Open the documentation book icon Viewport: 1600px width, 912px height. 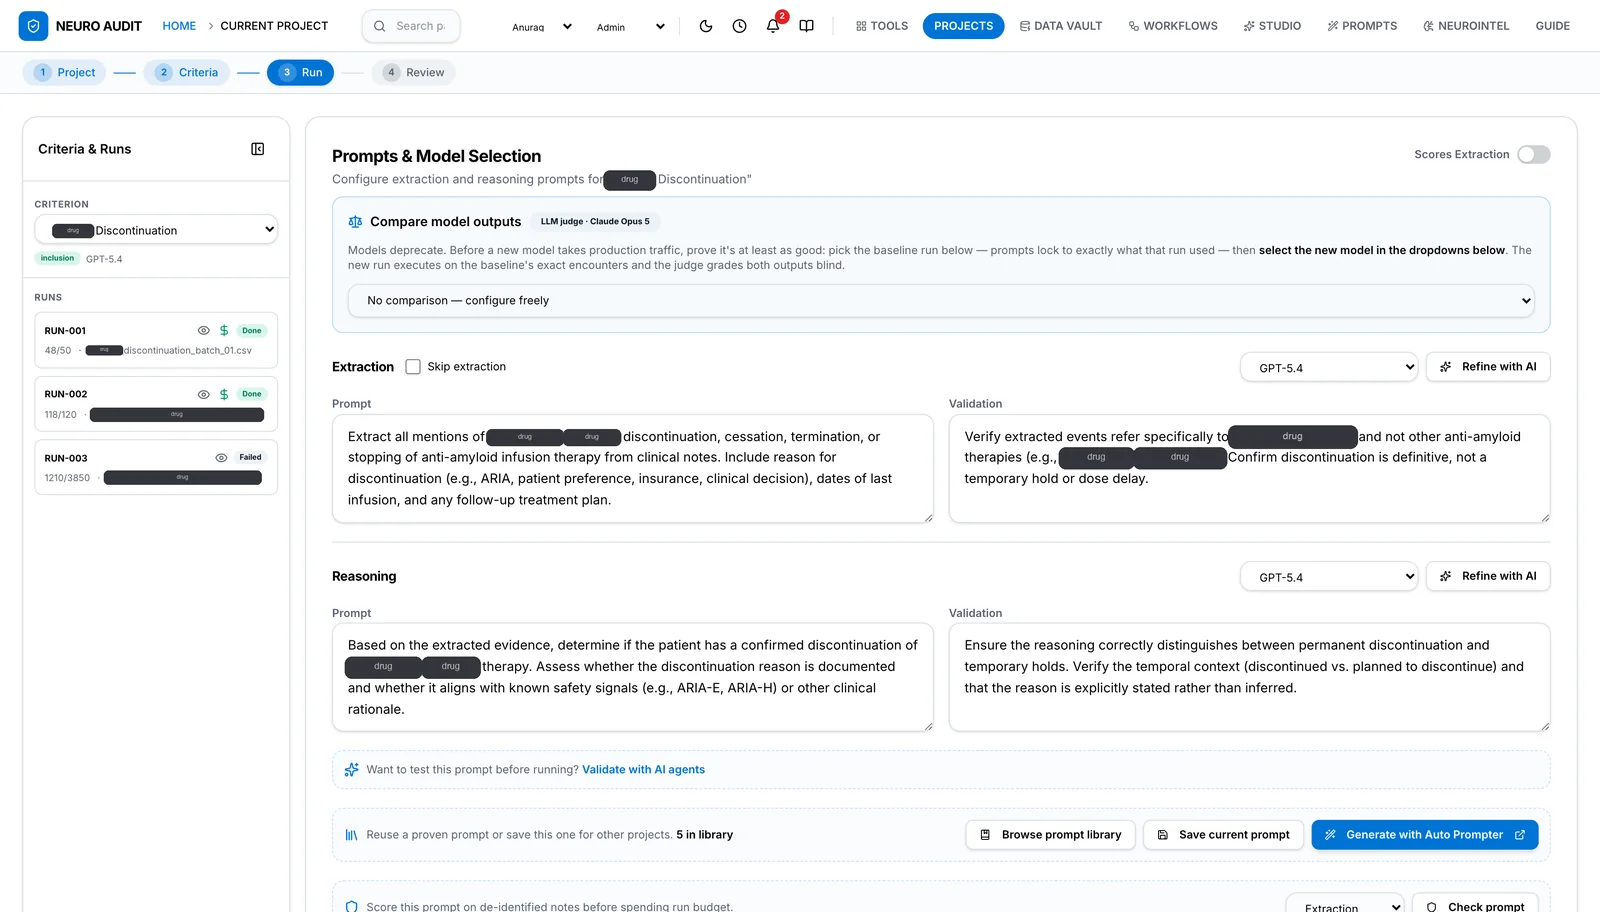coord(806,26)
